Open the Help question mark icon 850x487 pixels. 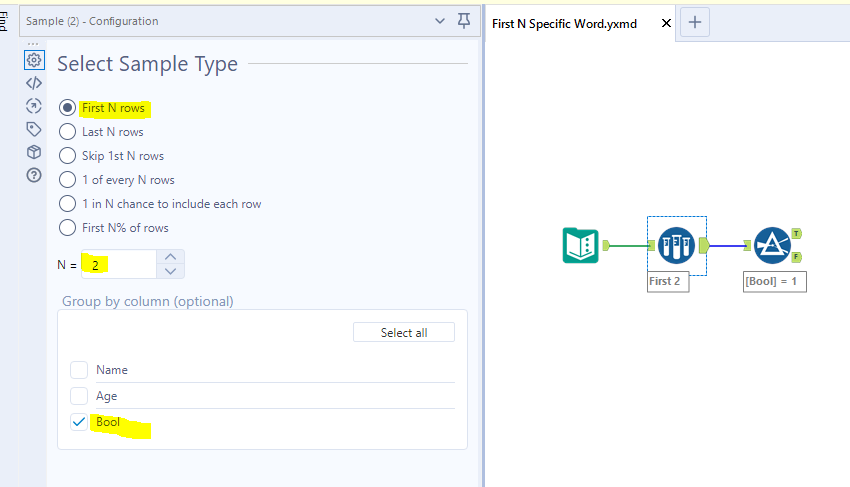(34, 175)
